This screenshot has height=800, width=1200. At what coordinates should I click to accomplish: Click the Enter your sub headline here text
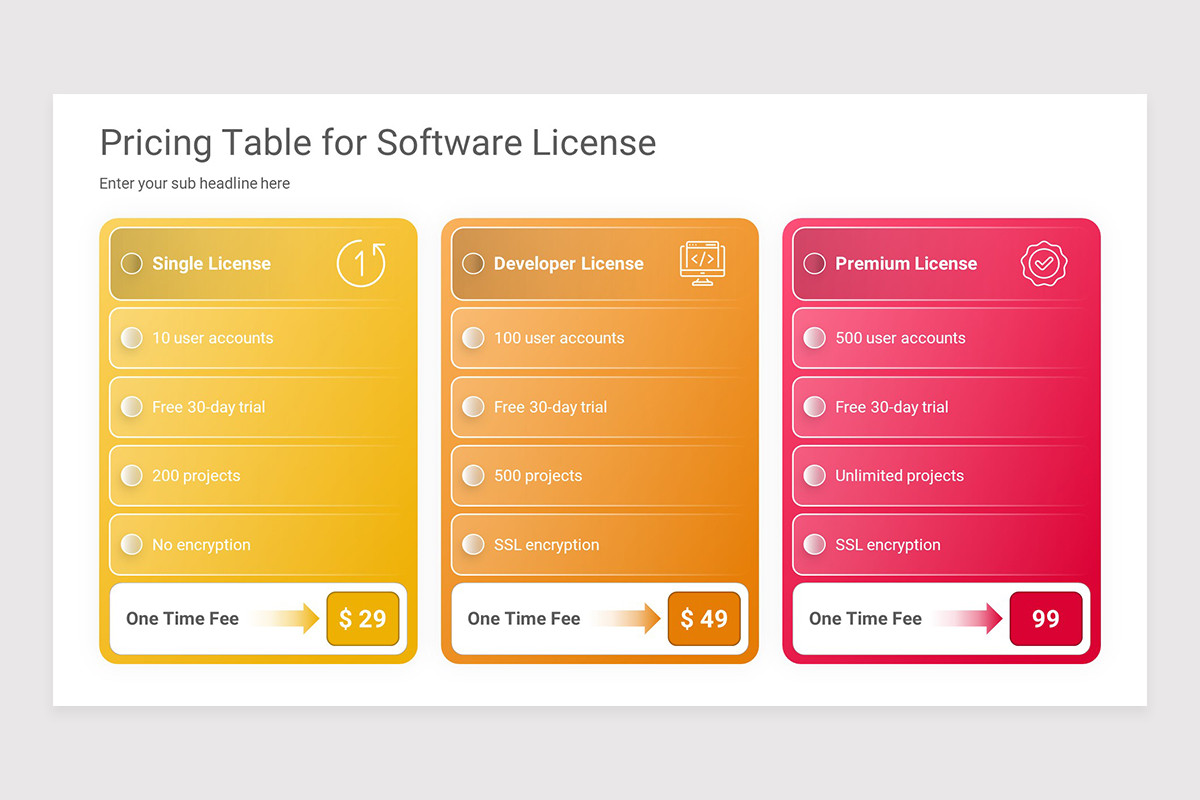pyautogui.click(x=194, y=183)
